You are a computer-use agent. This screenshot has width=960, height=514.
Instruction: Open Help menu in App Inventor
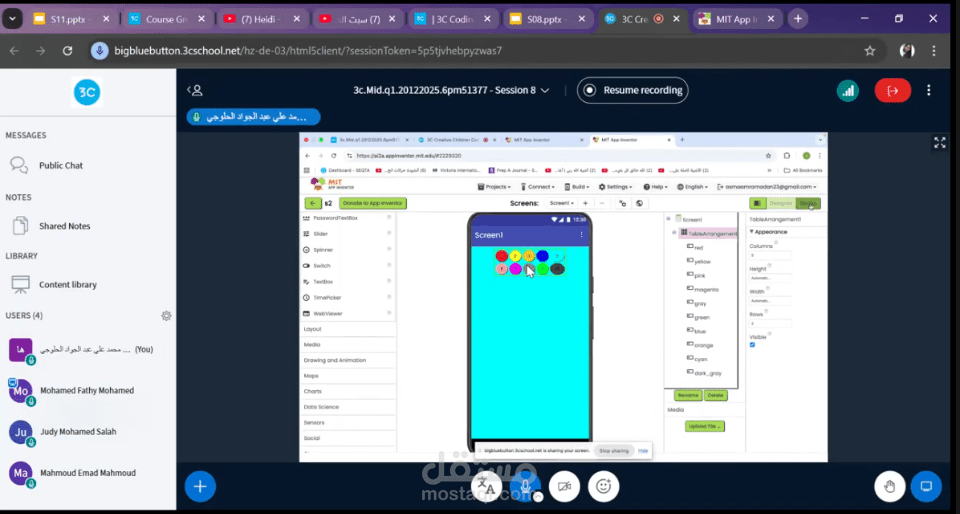click(x=655, y=187)
